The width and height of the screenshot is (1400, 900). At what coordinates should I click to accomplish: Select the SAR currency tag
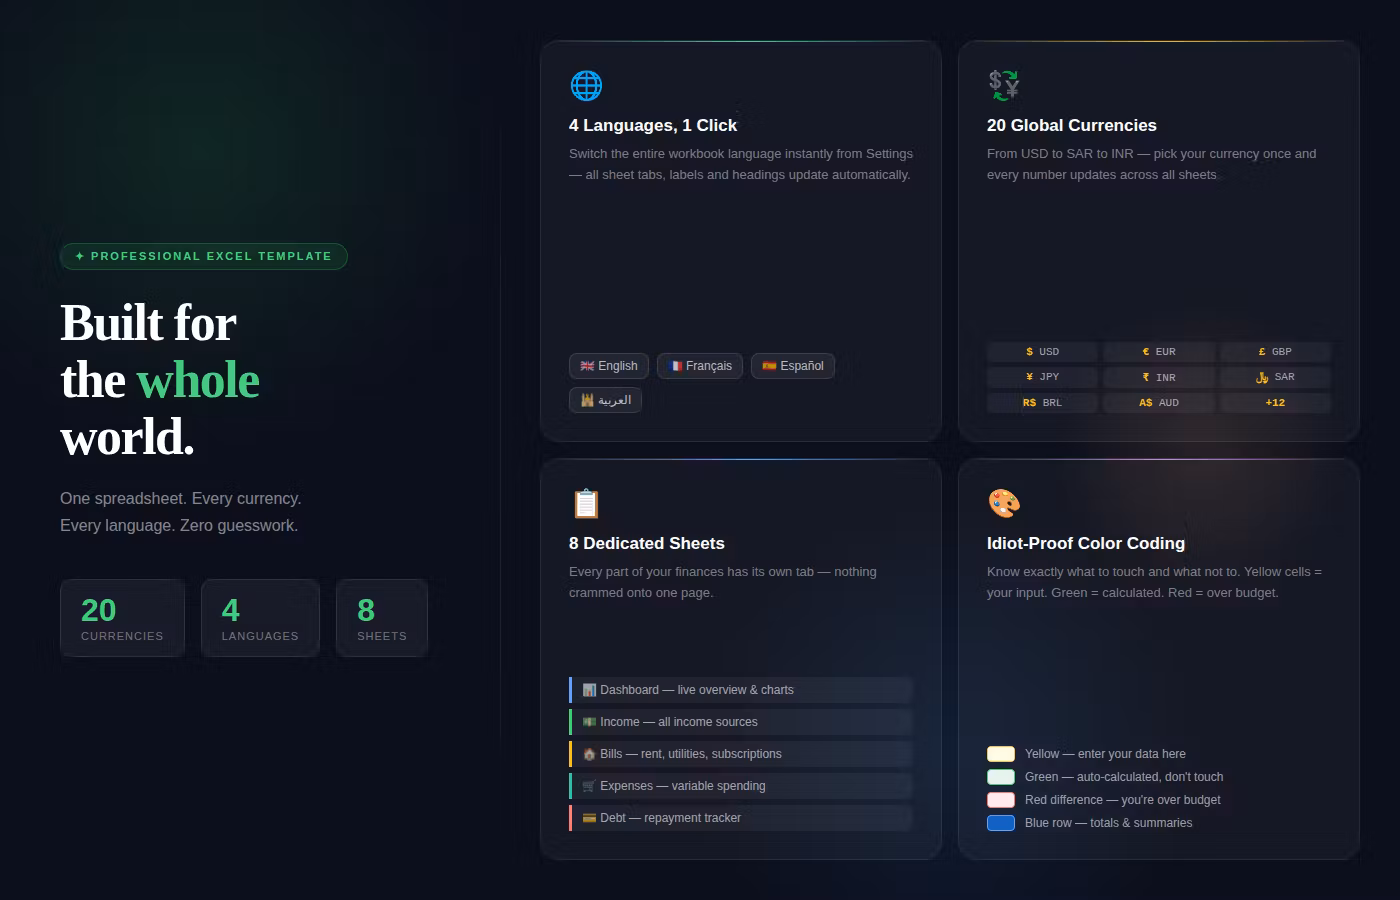(1275, 377)
